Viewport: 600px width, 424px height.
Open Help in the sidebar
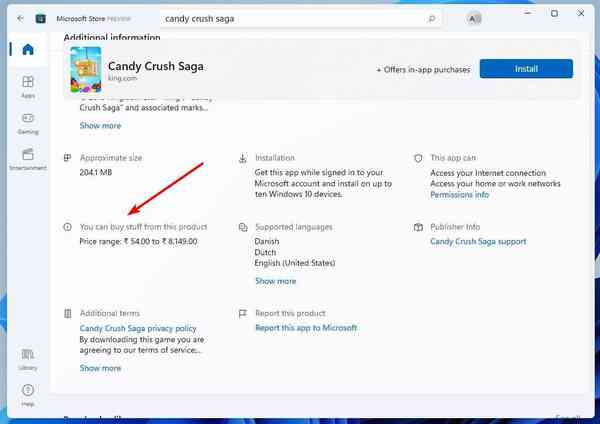pyautogui.click(x=28, y=395)
